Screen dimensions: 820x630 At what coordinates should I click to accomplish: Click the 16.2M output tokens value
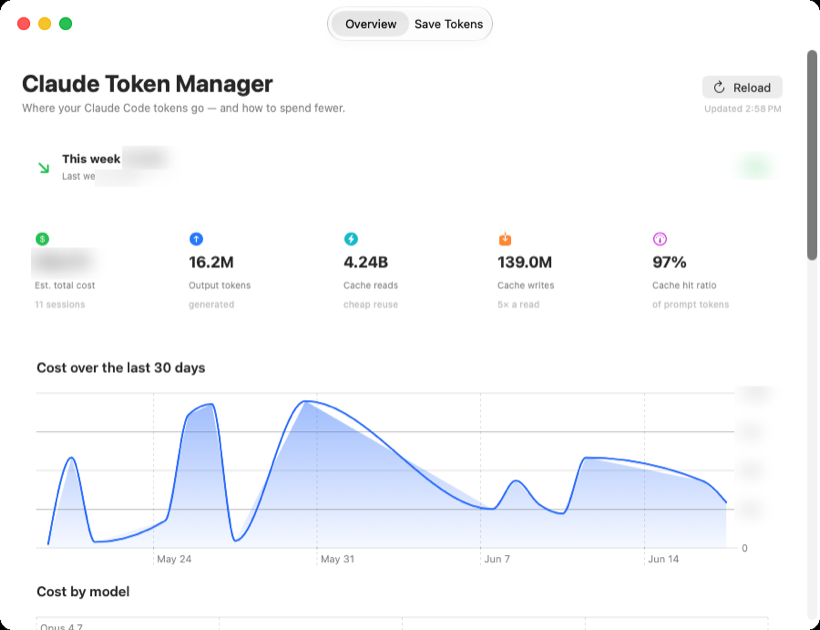211,262
